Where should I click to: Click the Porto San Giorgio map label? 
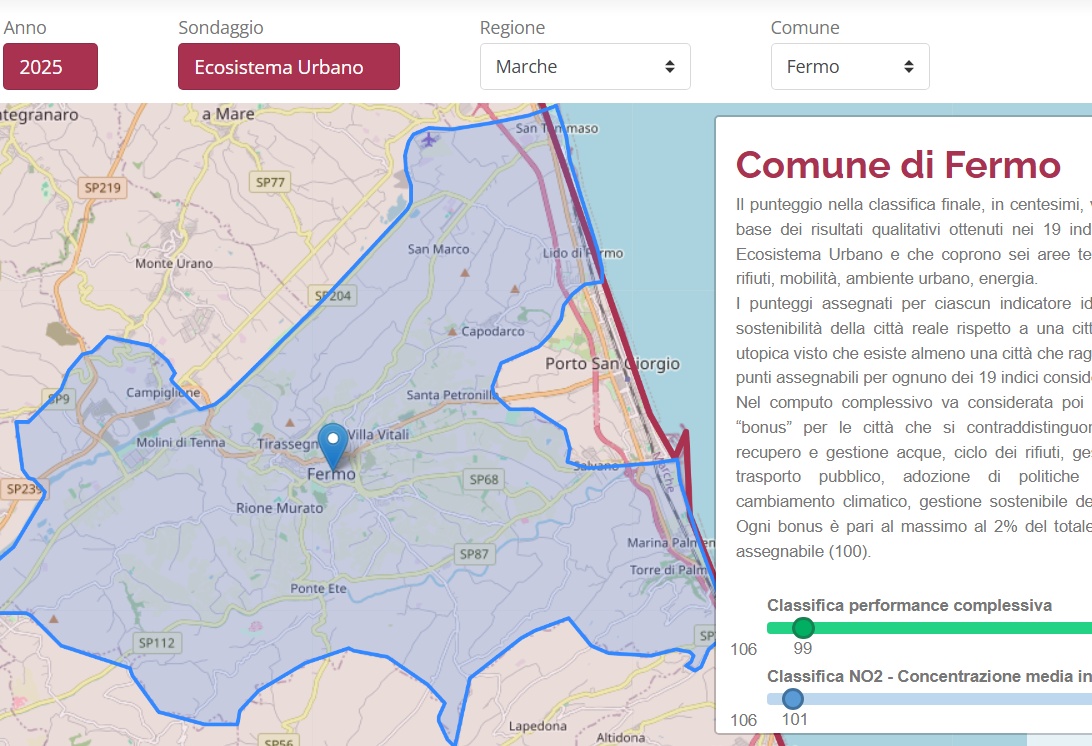612,364
